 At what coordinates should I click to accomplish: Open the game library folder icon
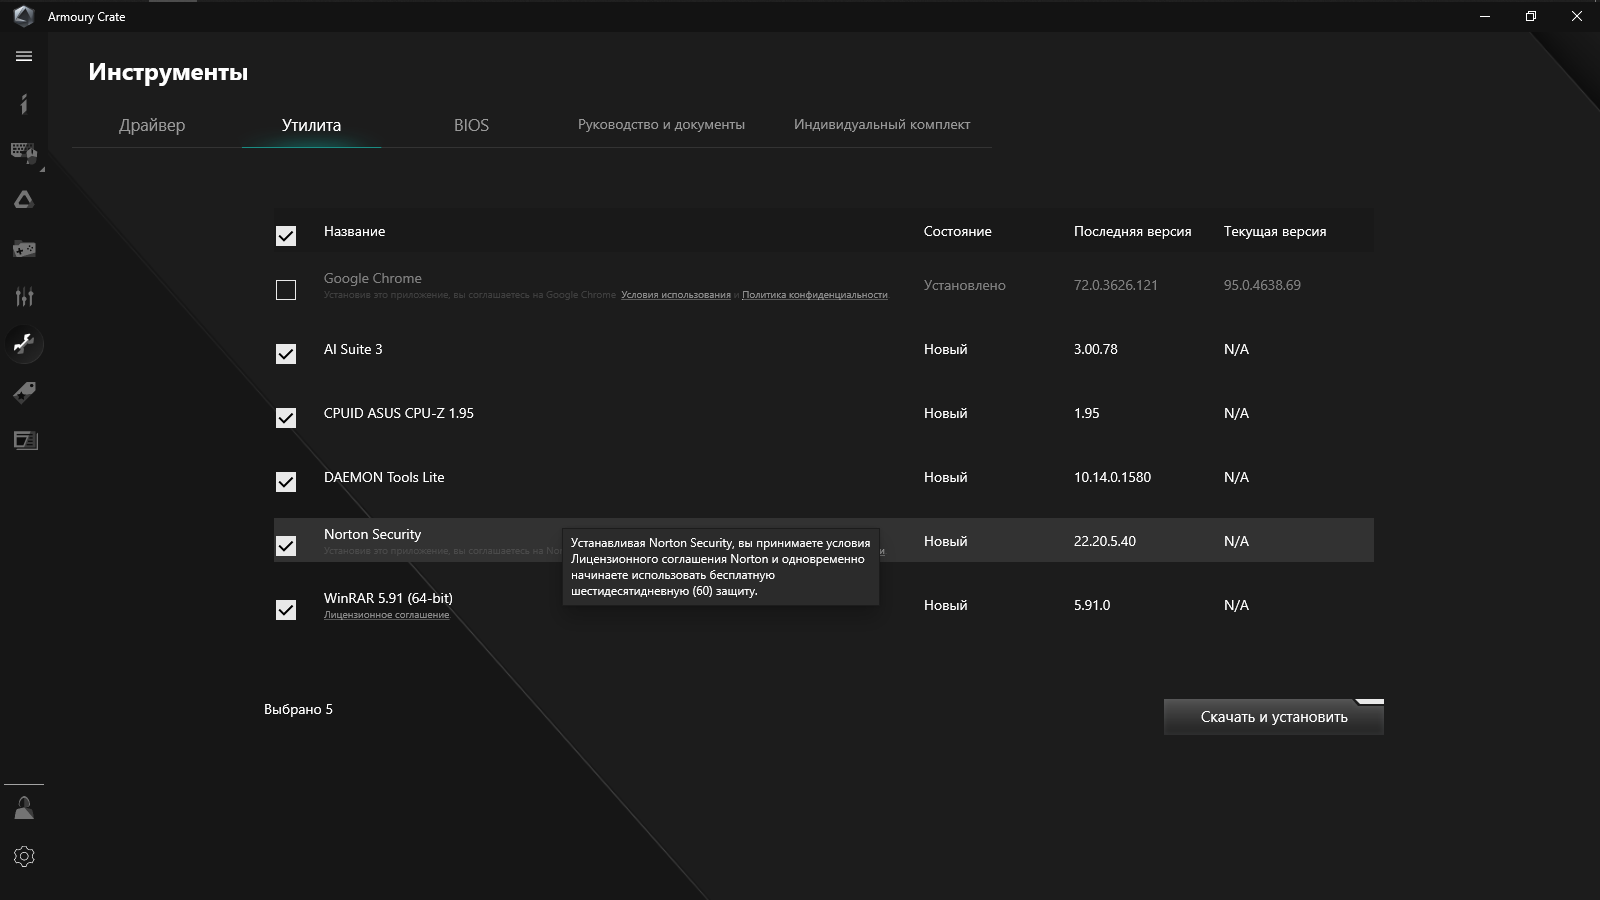(24, 248)
